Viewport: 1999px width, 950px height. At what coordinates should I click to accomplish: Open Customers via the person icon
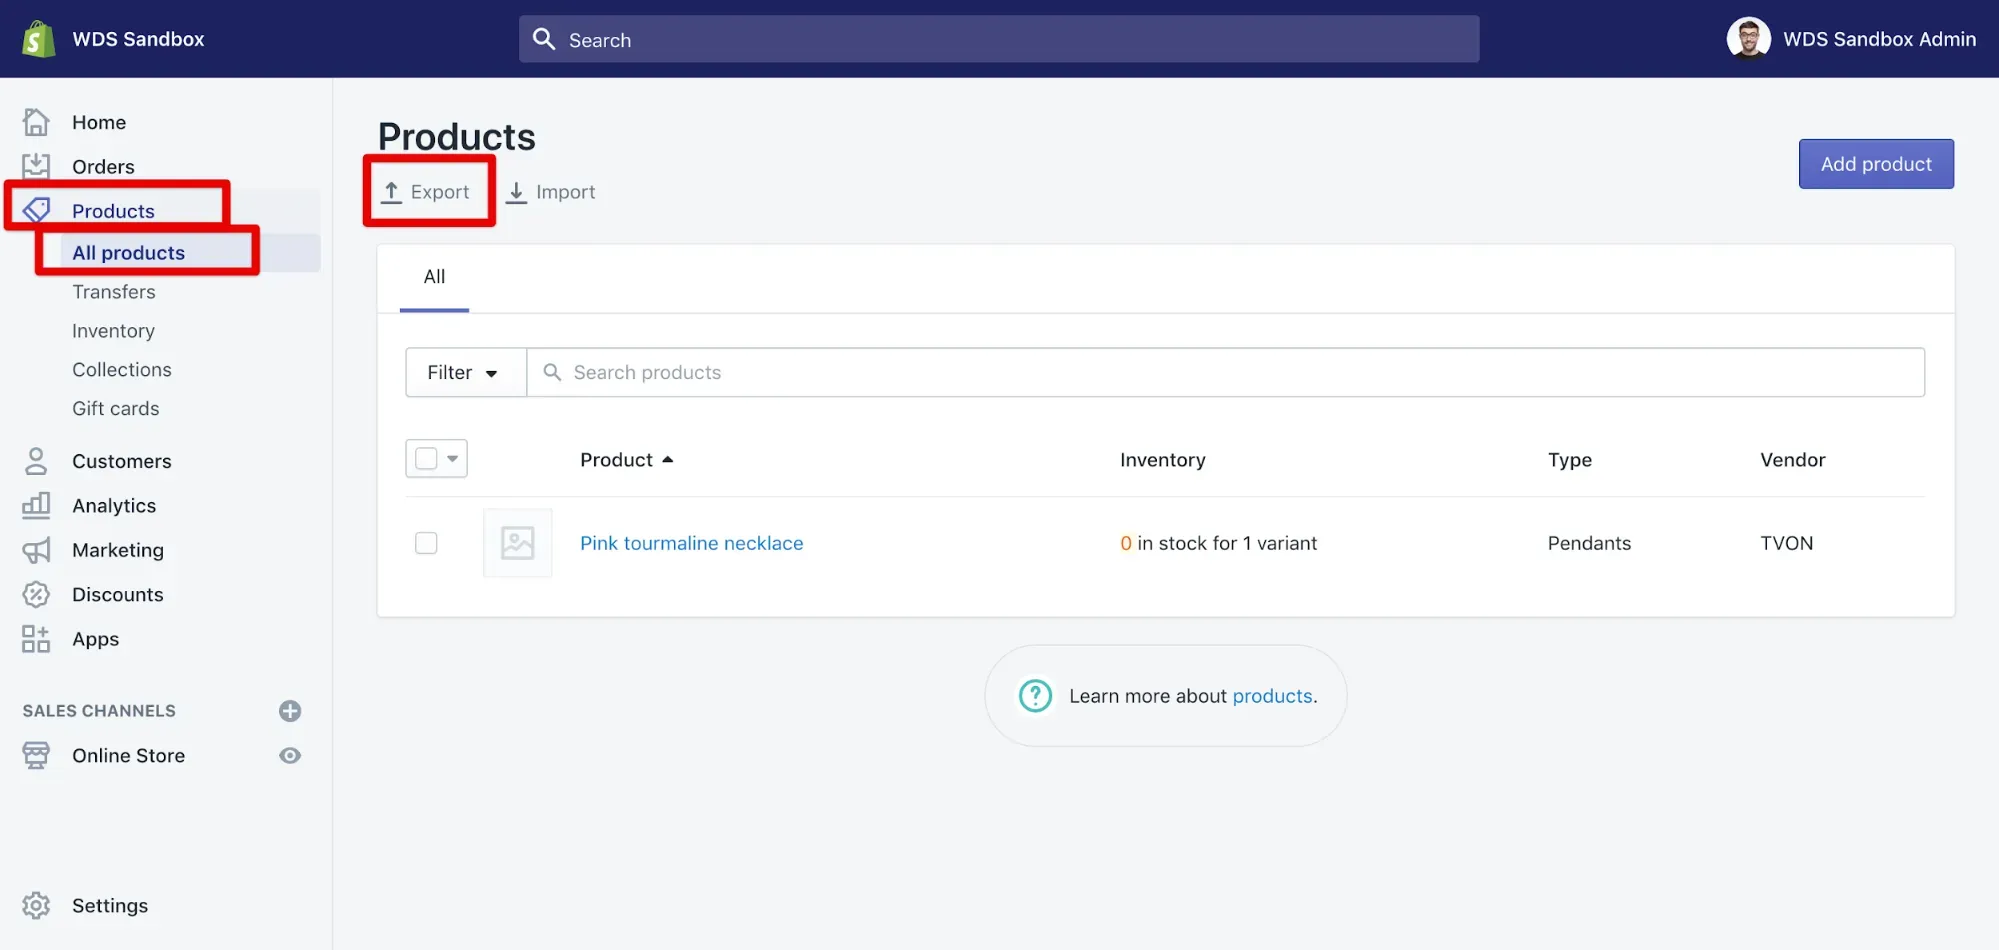[36, 461]
